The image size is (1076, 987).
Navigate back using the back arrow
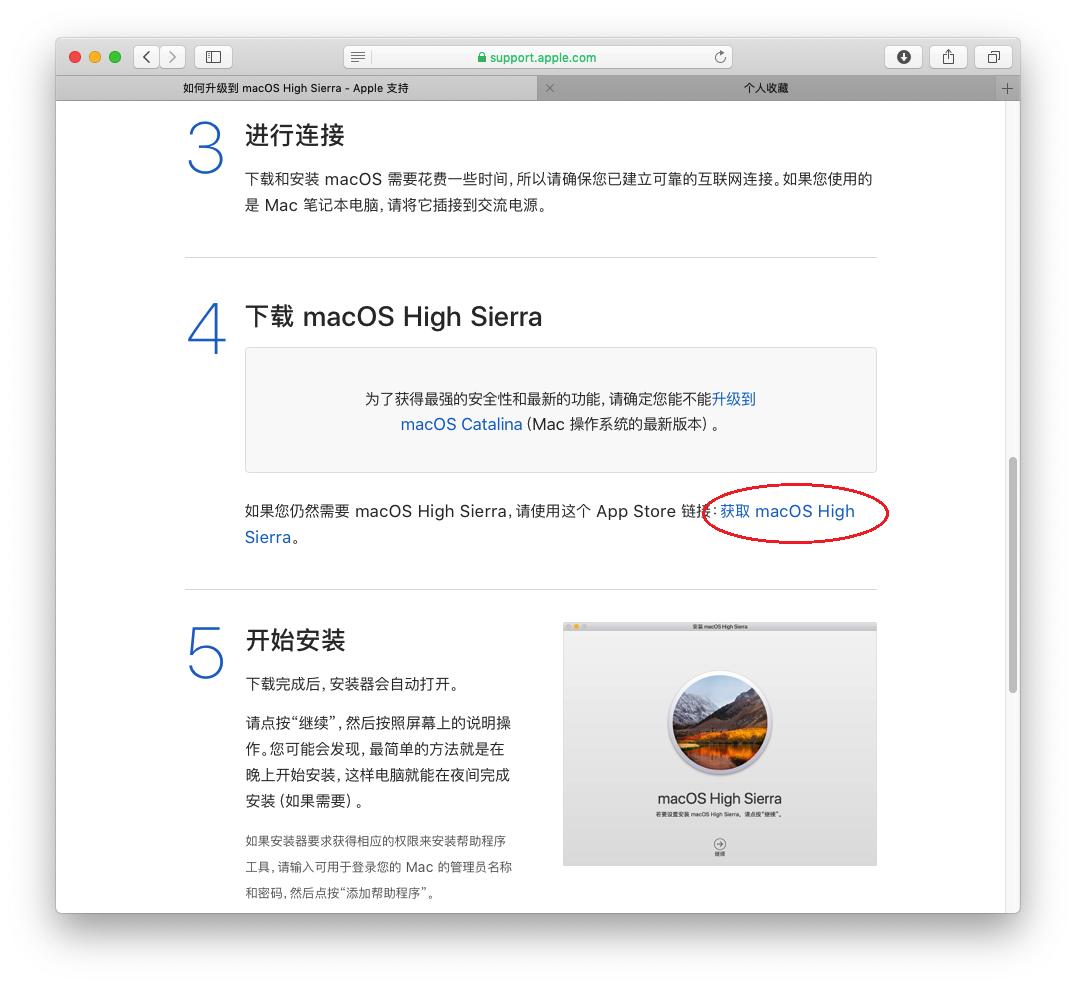coord(146,57)
